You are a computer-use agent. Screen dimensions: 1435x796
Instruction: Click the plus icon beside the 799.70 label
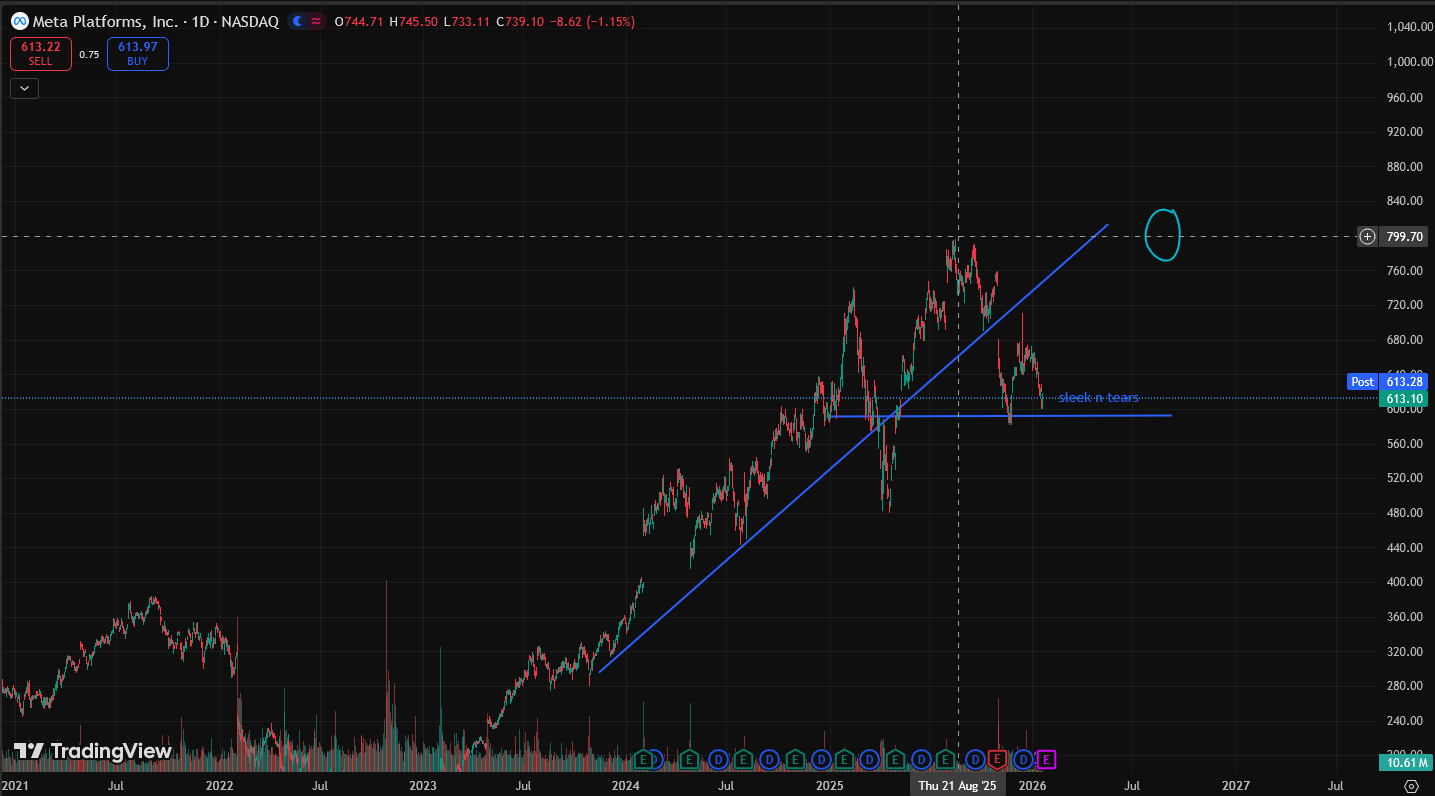(x=1367, y=237)
